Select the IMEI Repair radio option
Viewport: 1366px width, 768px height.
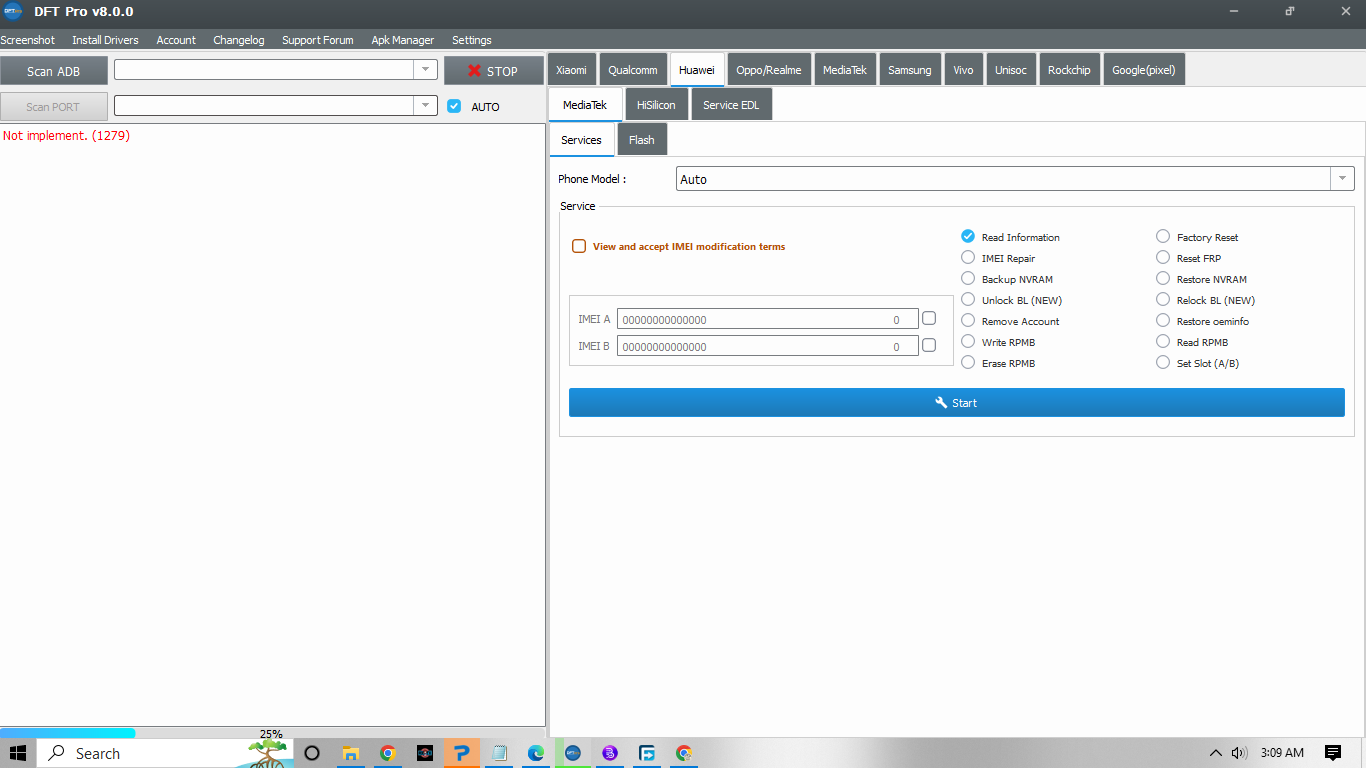pos(968,257)
